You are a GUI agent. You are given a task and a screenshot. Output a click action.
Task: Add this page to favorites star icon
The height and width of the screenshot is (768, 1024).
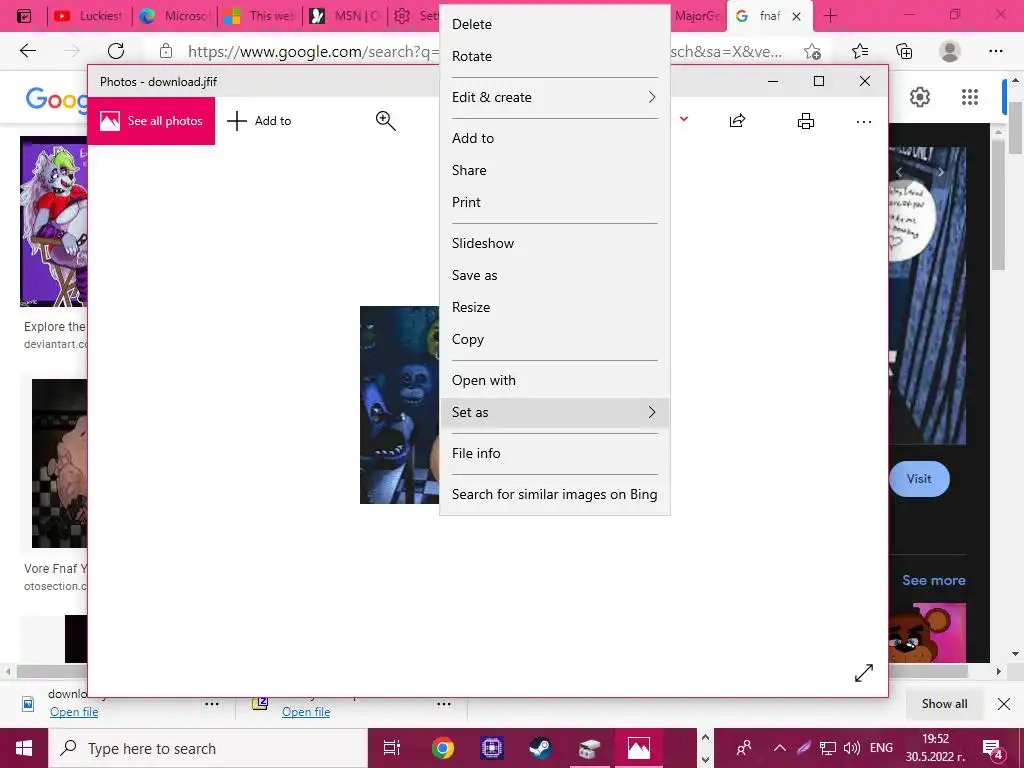[x=812, y=51]
